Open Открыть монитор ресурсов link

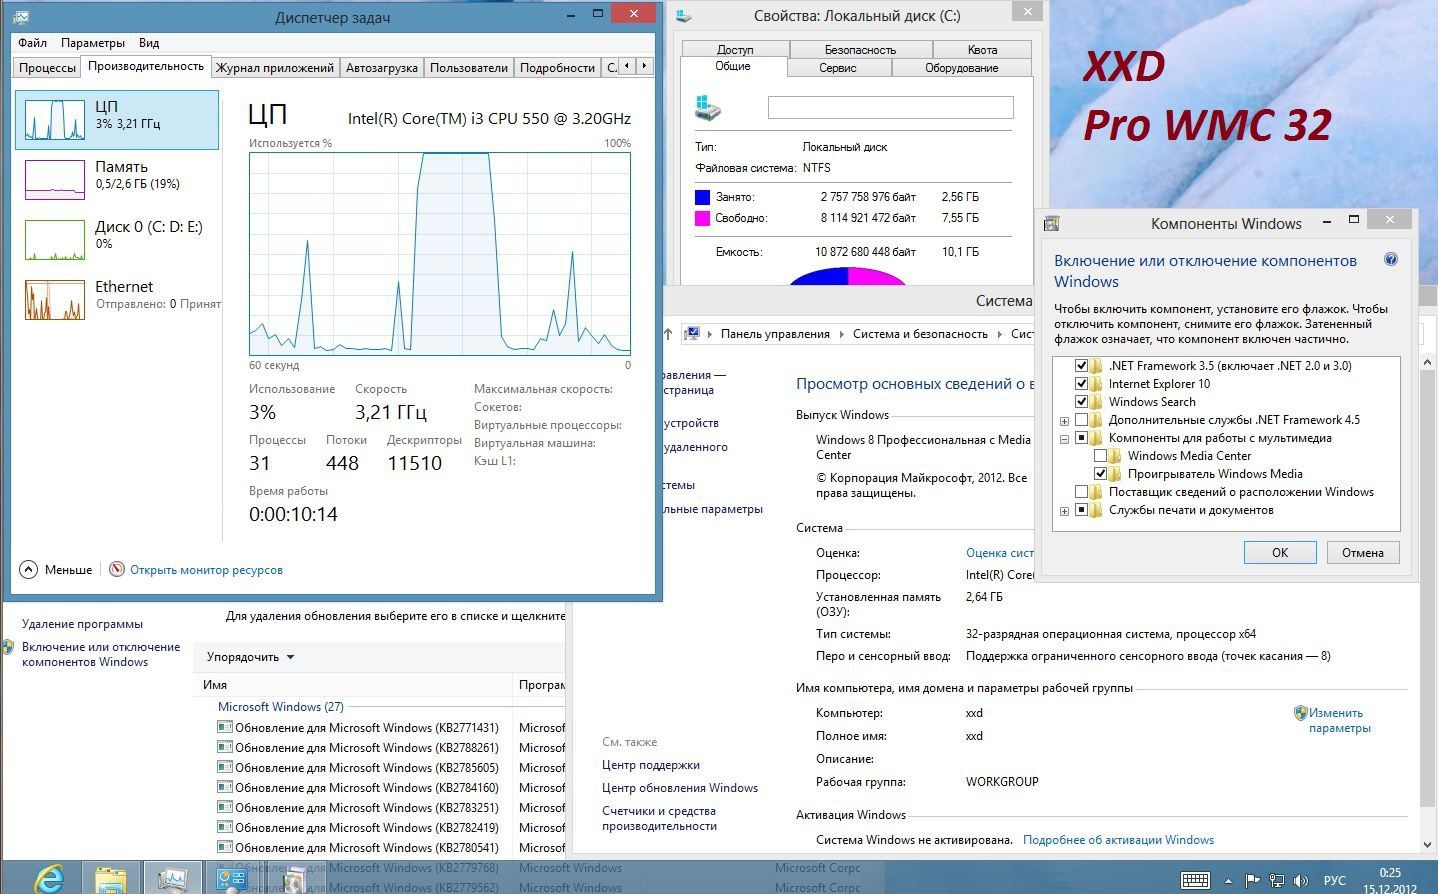tap(206, 570)
